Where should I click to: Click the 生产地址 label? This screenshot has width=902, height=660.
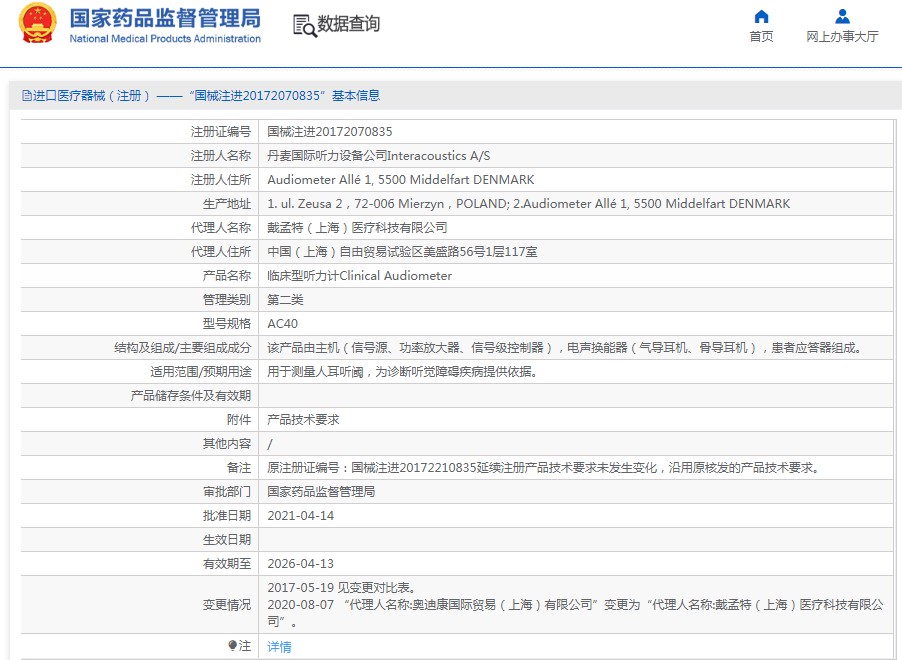[227, 204]
